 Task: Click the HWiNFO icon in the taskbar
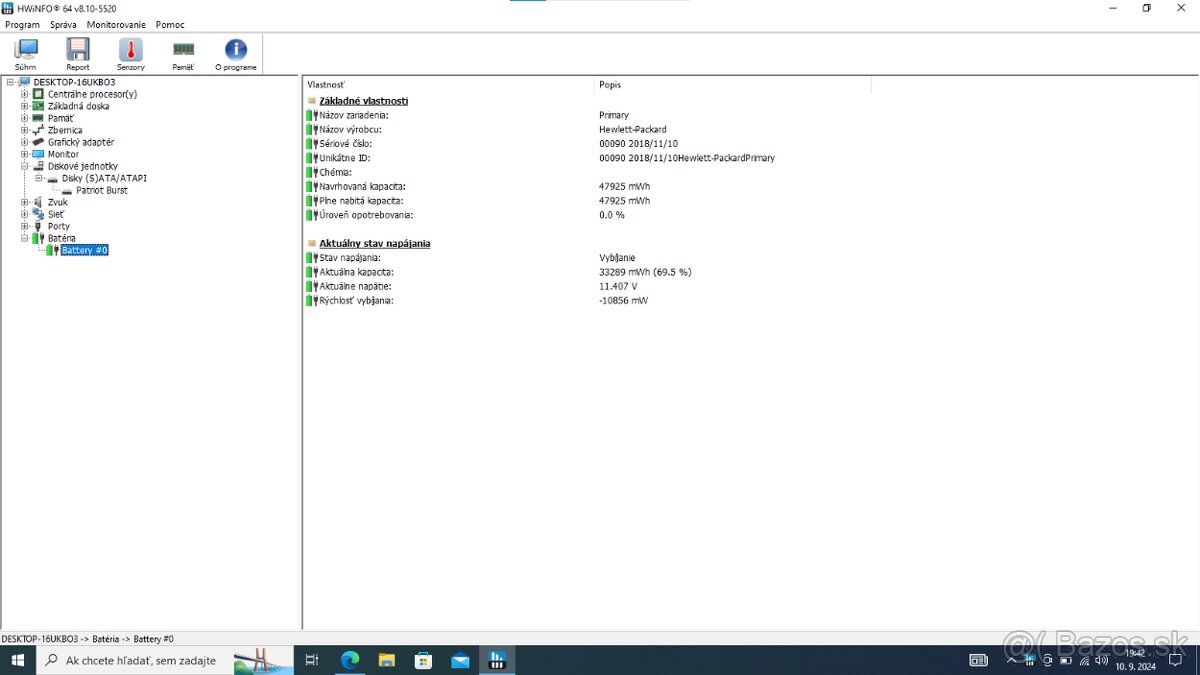tap(497, 660)
